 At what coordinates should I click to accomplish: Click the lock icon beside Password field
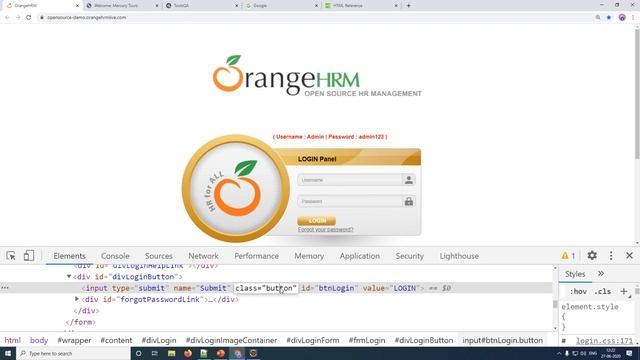click(x=409, y=201)
